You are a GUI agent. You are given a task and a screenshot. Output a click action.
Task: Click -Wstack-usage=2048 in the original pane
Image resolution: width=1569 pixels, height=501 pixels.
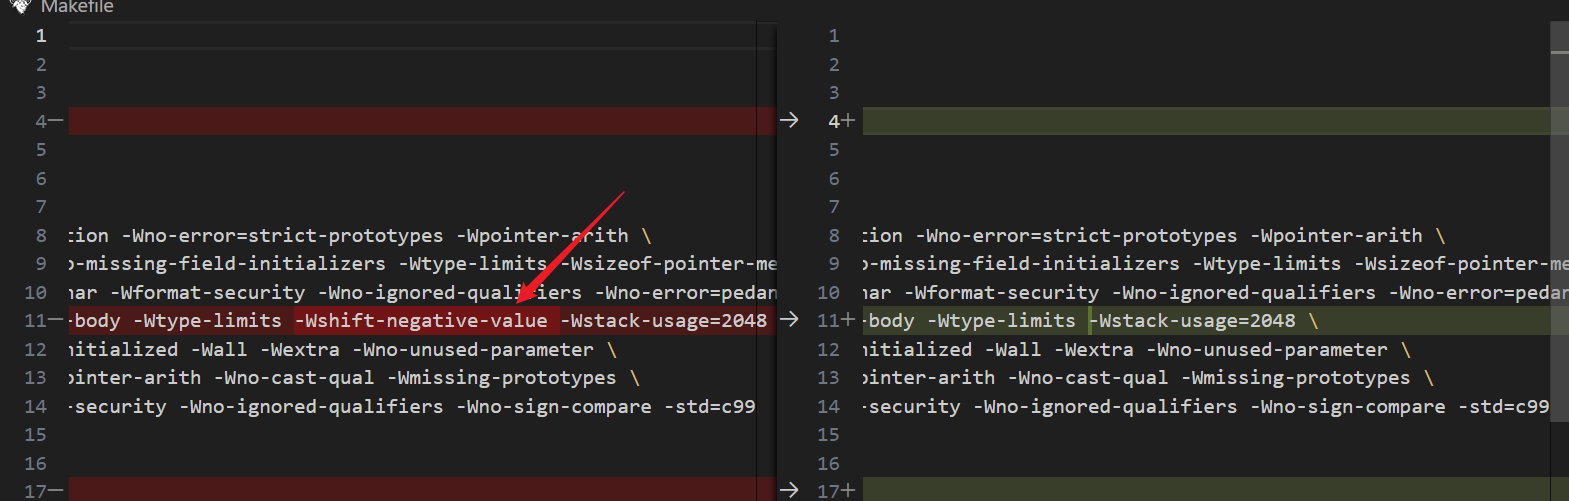click(664, 320)
